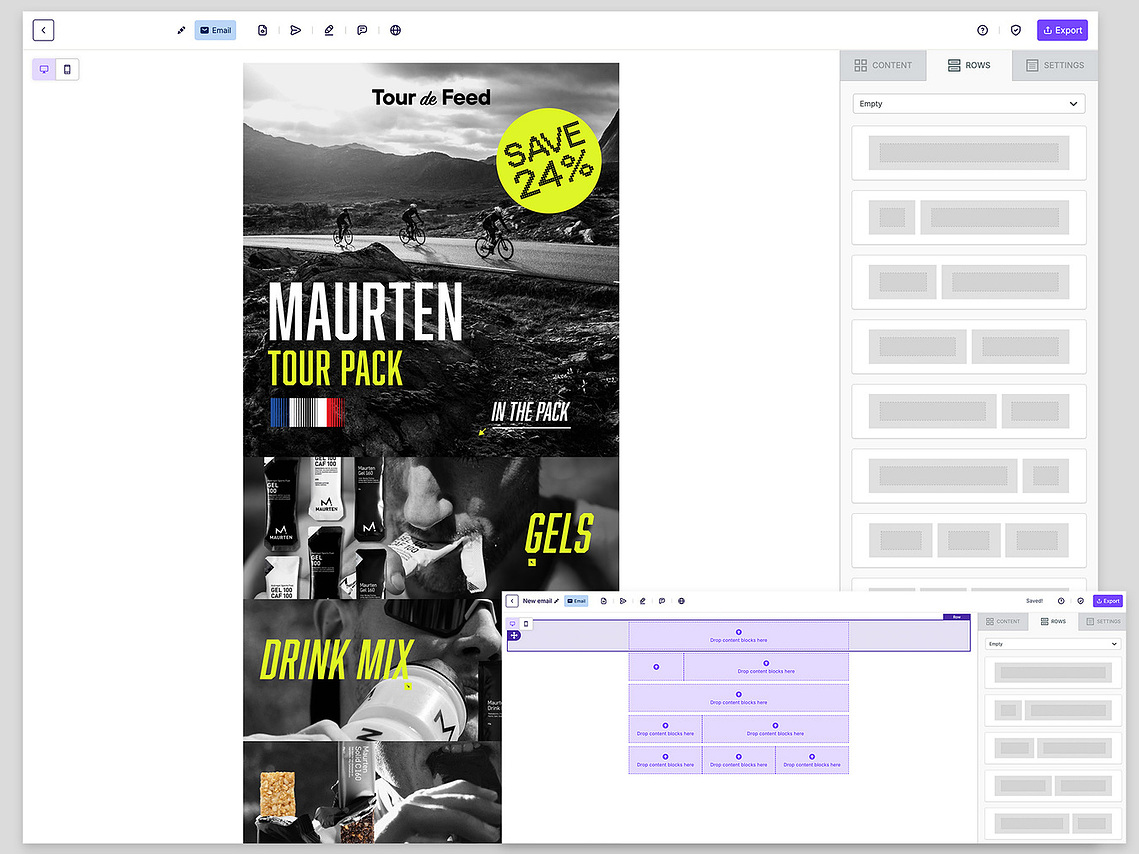Click the SAVE 24% yellow badge

coord(549,161)
